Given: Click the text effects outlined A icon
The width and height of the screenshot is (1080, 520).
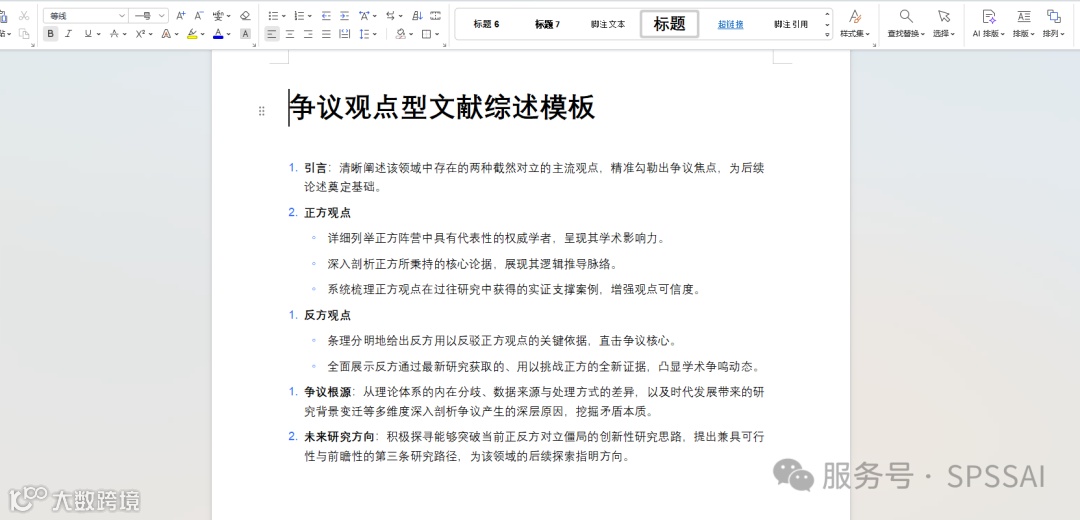Looking at the screenshot, I should [166, 34].
